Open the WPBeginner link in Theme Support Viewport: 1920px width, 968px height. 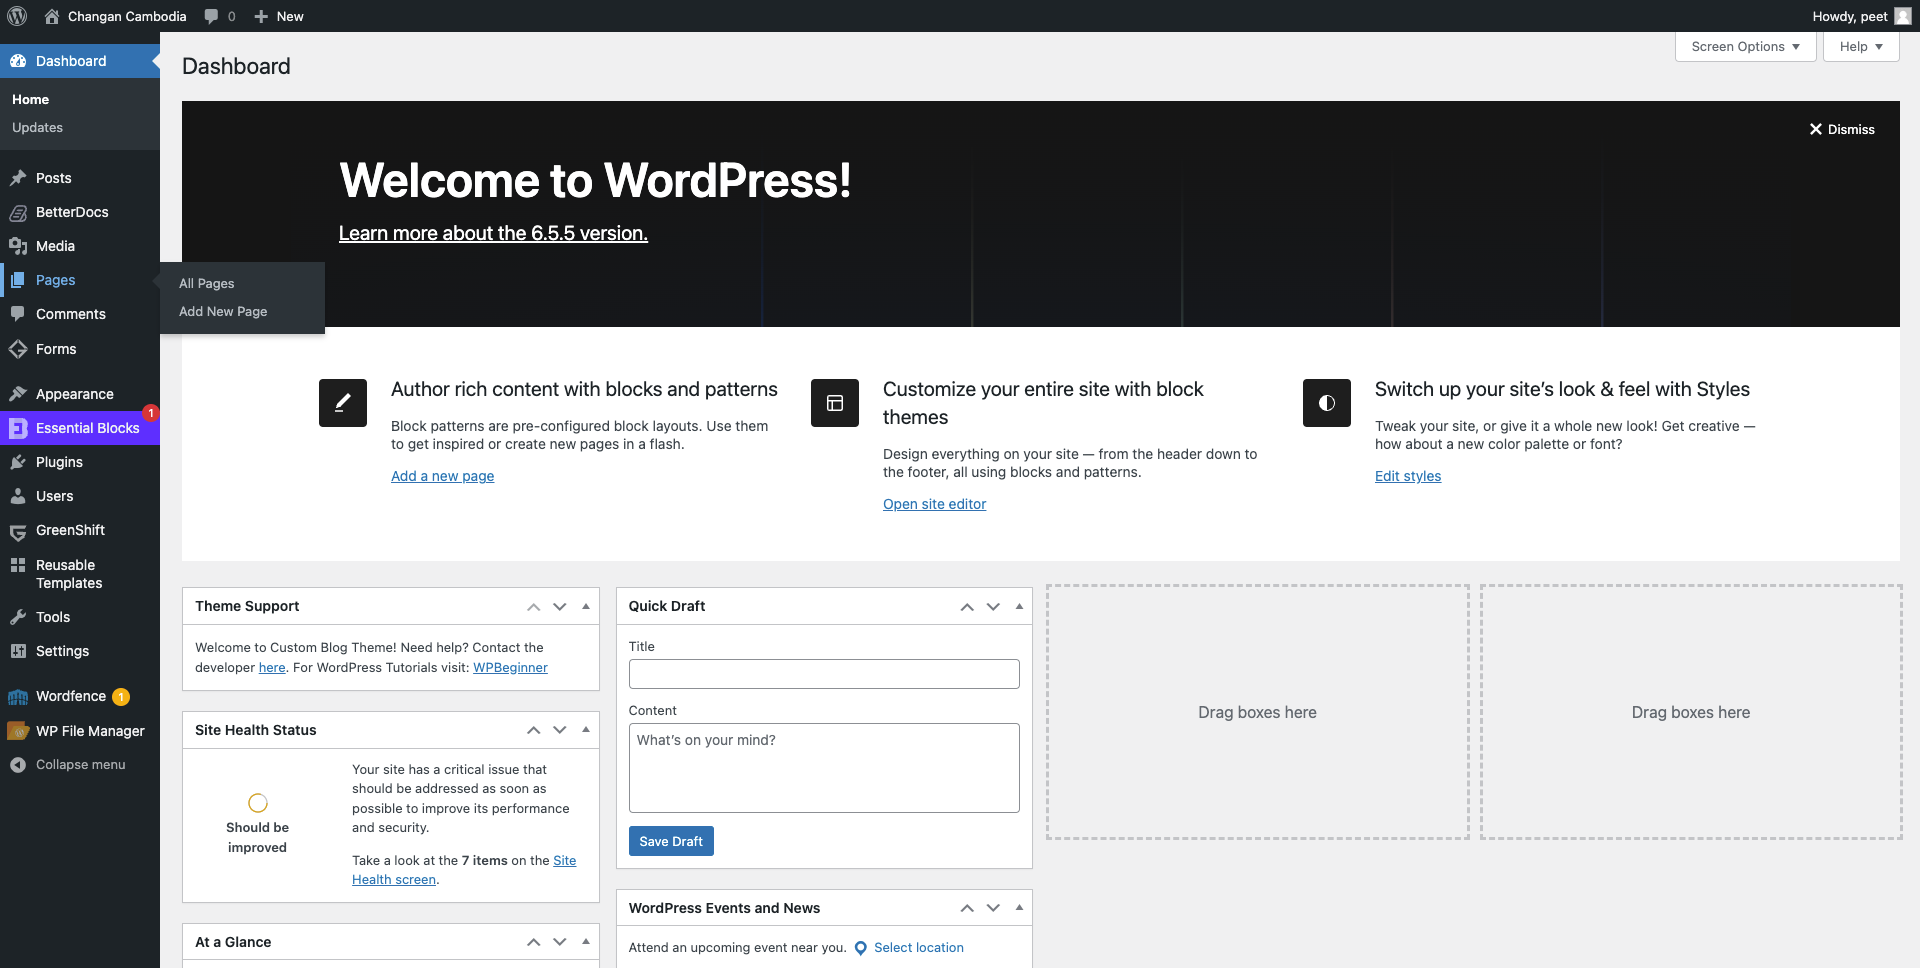[510, 668]
